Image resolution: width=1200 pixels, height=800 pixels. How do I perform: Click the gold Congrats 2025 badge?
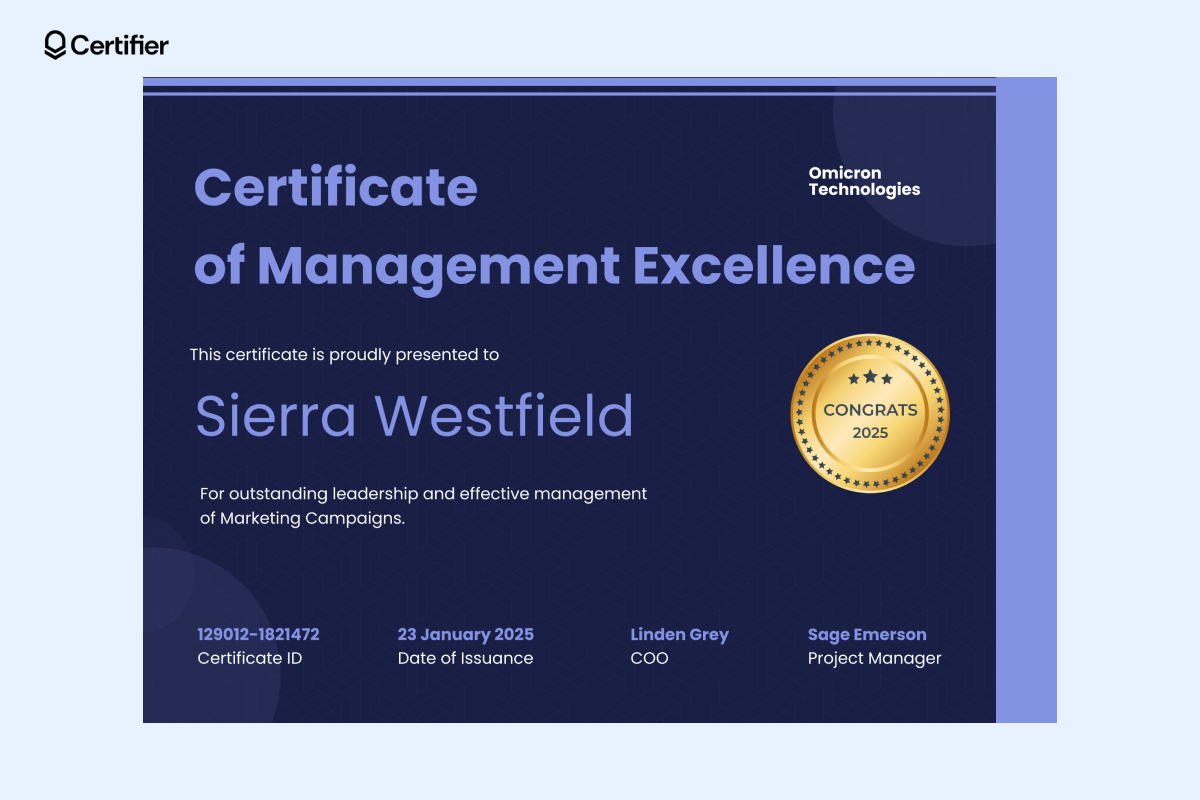(x=870, y=413)
